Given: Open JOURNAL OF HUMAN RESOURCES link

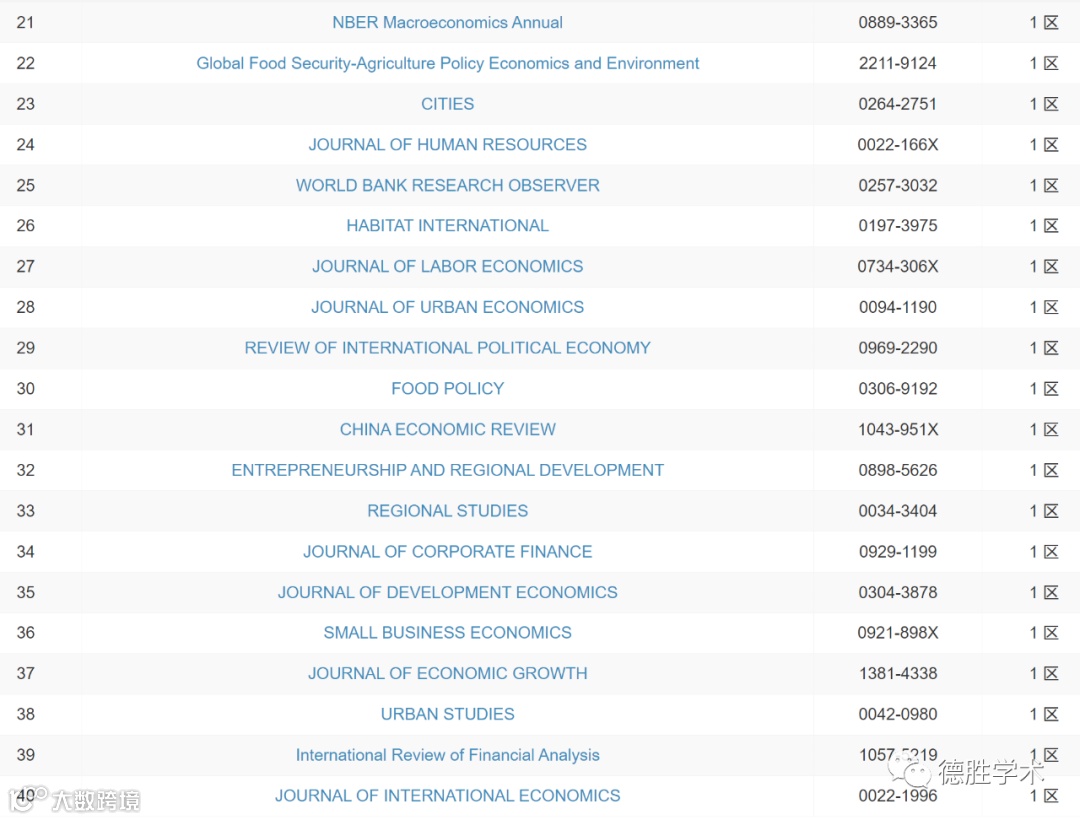Looking at the screenshot, I should click(448, 145).
